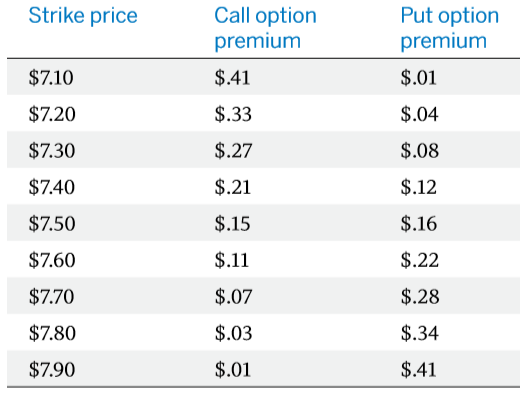Click the $7.10 strike price cell
This screenshot has height=395, width=520.
click(51, 78)
